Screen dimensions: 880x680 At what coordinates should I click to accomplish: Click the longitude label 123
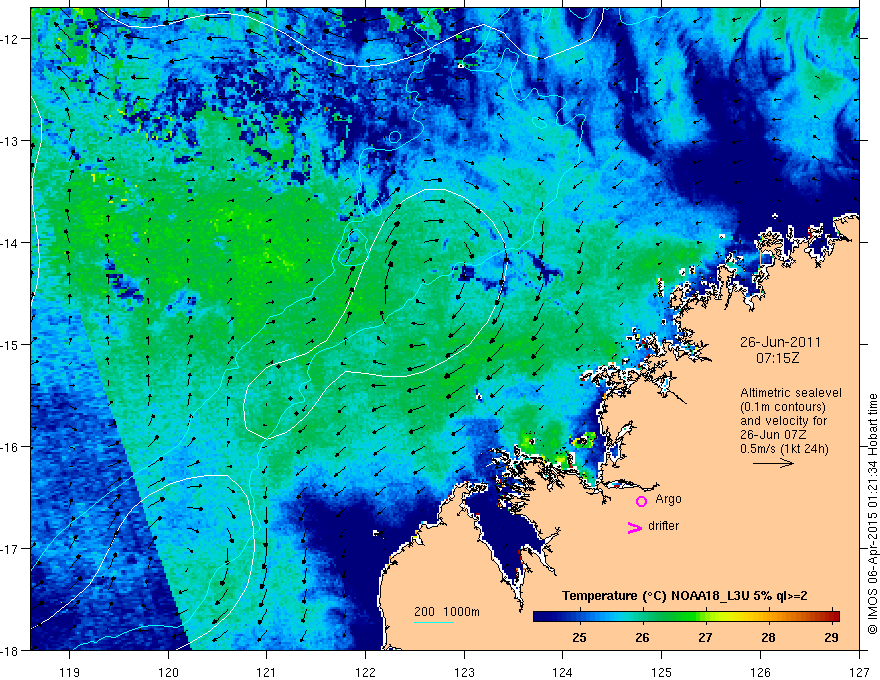464,672
